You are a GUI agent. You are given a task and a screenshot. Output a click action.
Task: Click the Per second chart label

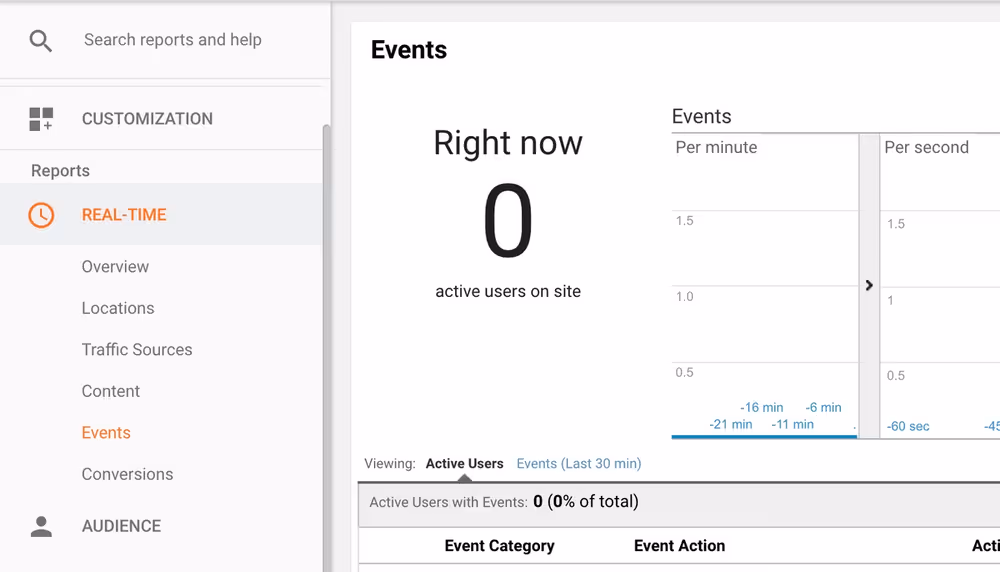coord(927,147)
